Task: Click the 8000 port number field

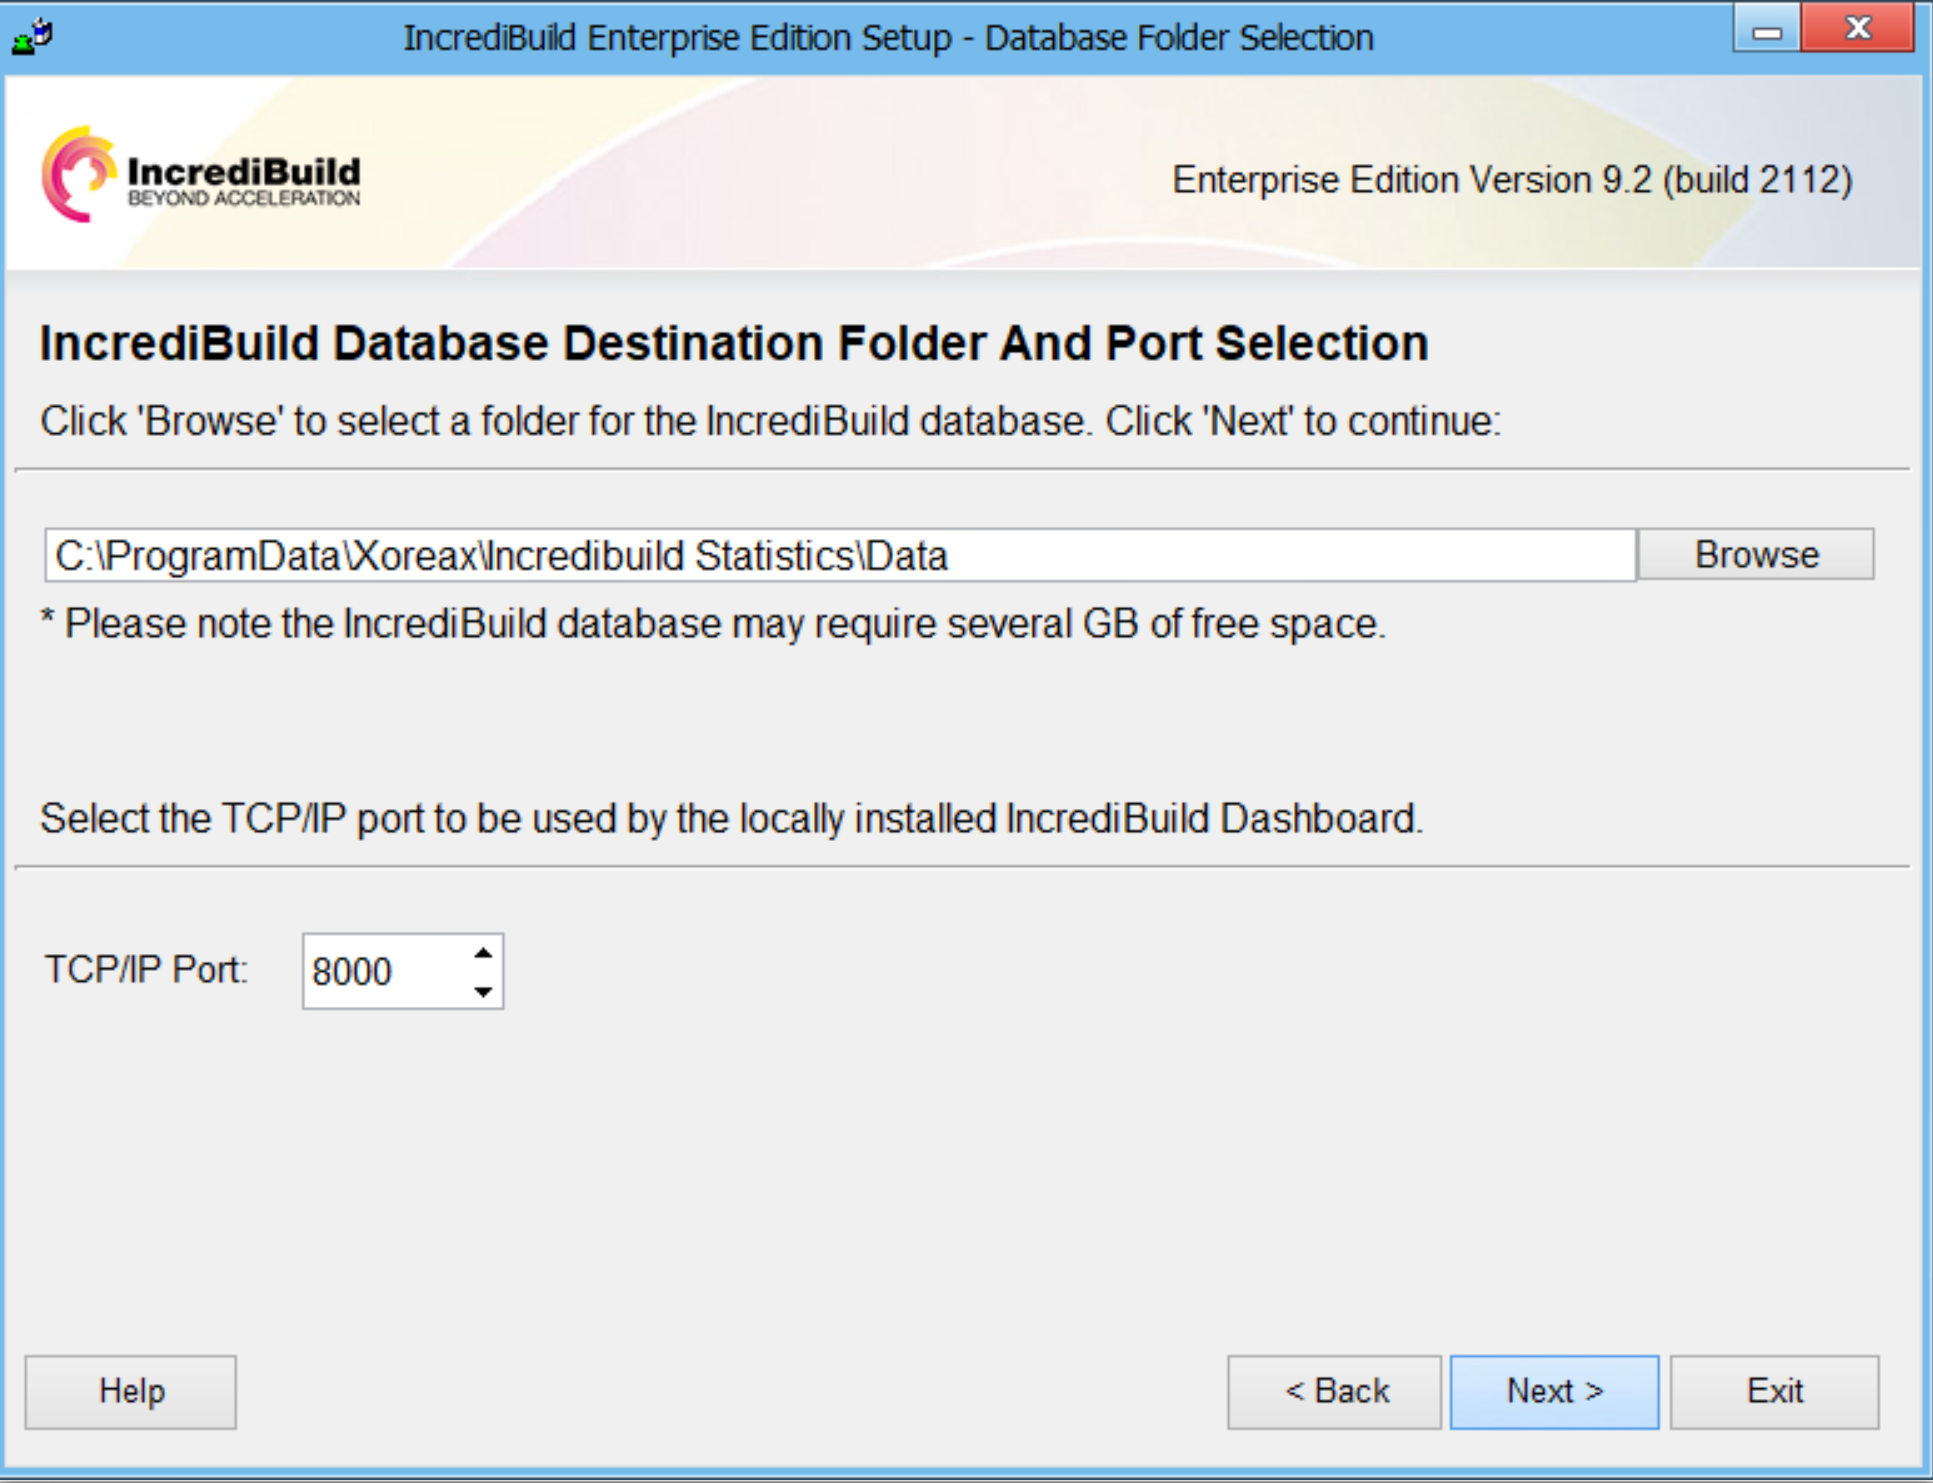Action: pyautogui.click(x=385, y=972)
